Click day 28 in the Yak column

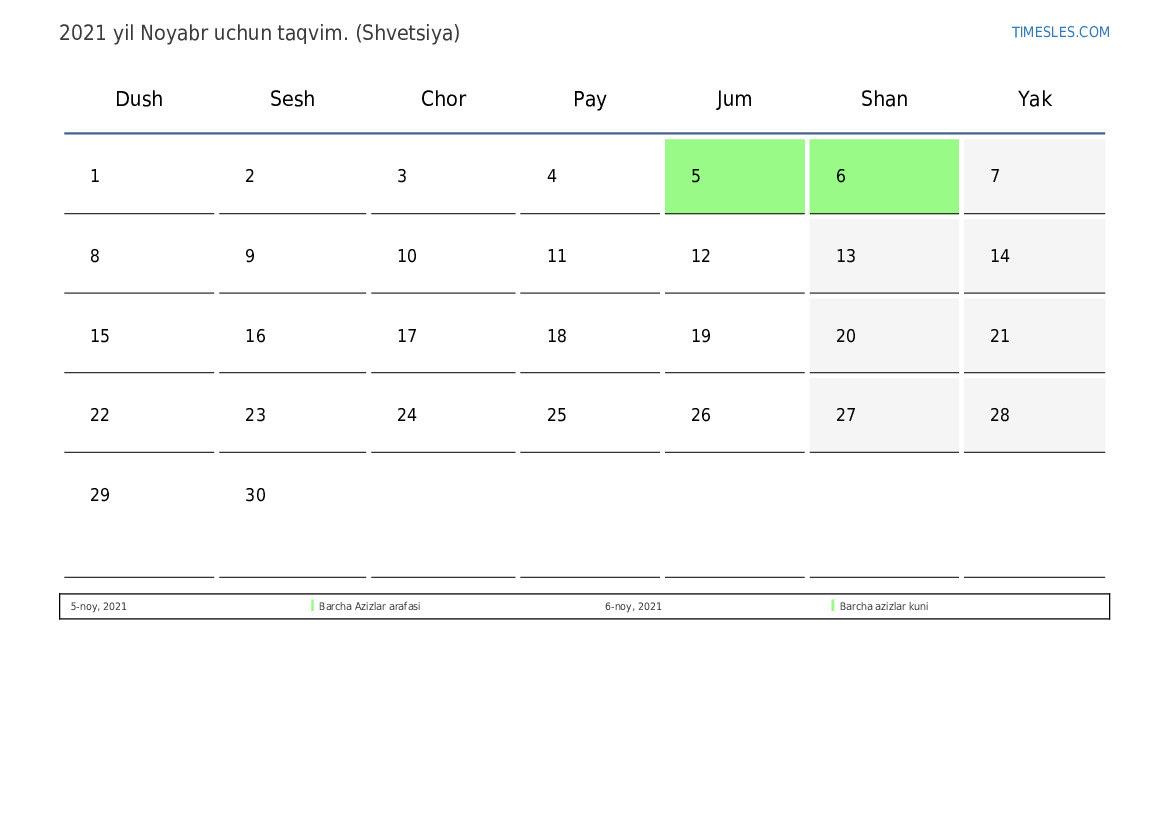click(1034, 415)
